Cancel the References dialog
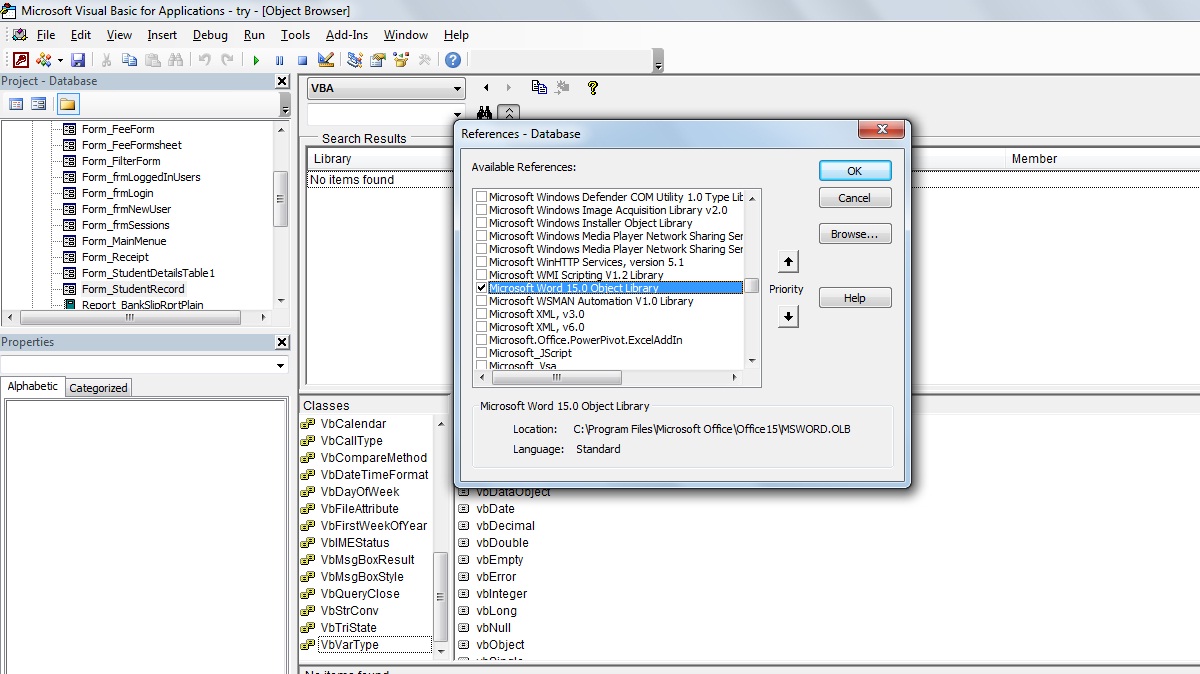Image resolution: width=1200 pixels, height=674 pixels. 855,198
